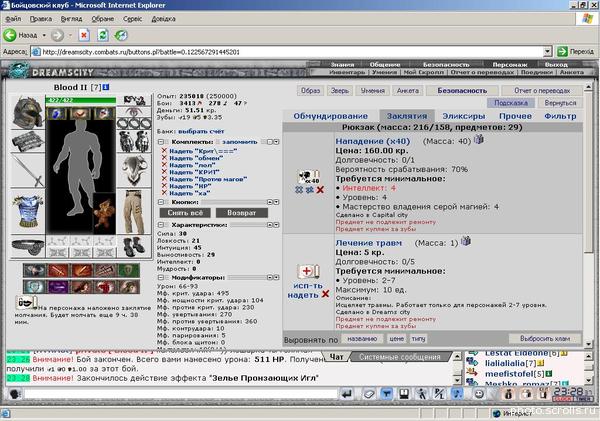The width and height of the screenshot is (600, 421).
Task: Open the Довідка menu
Action: (163, 19)
